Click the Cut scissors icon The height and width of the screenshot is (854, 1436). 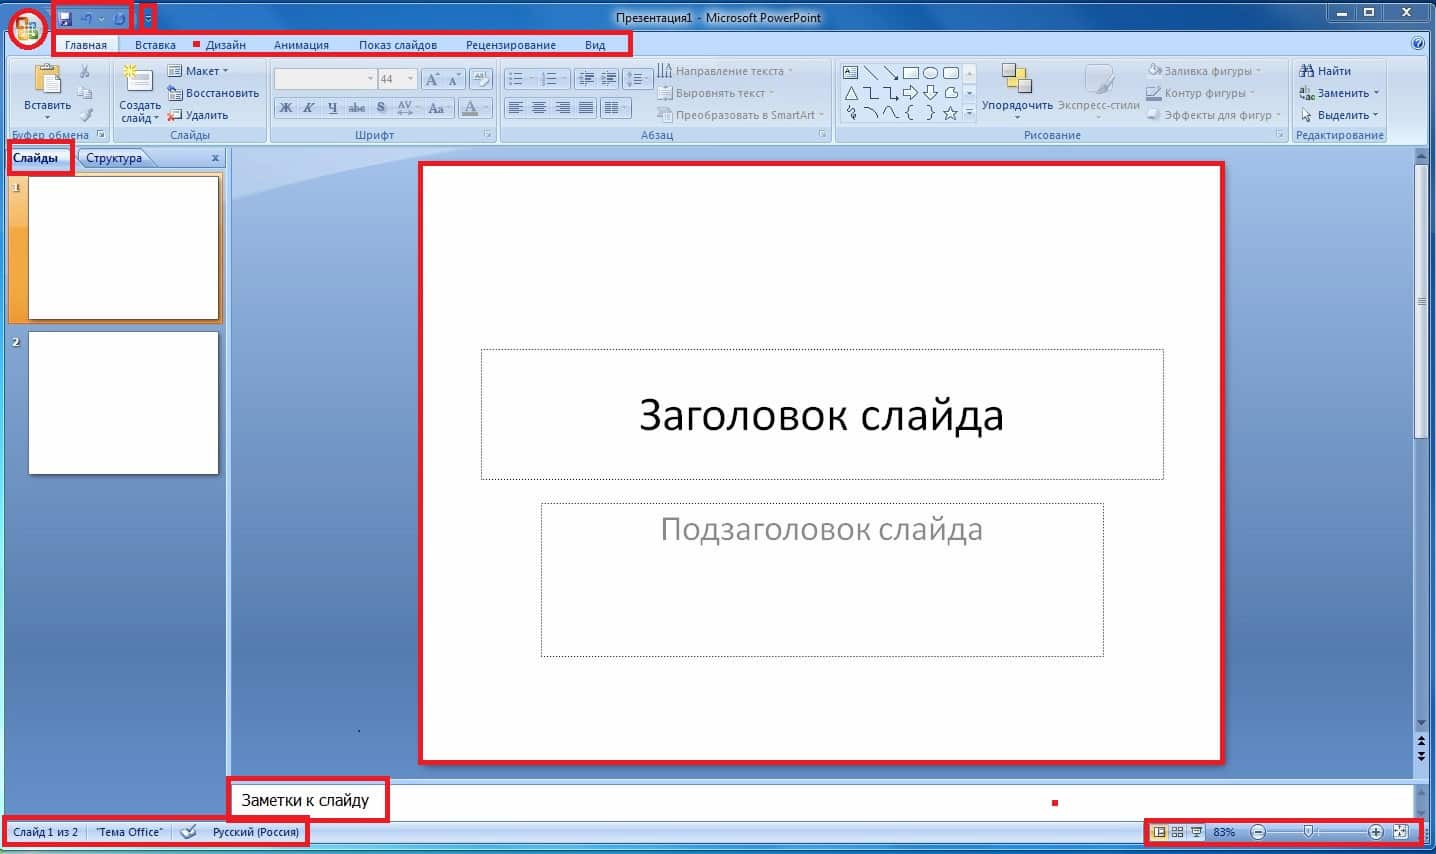tap(85, 71)
